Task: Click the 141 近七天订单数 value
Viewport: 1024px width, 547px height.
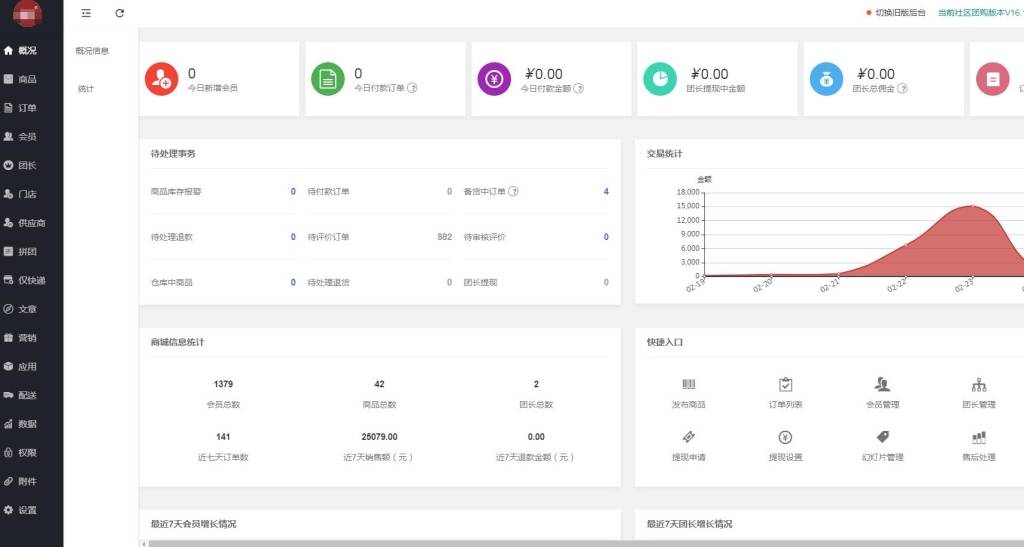Action: click(223, 437)
